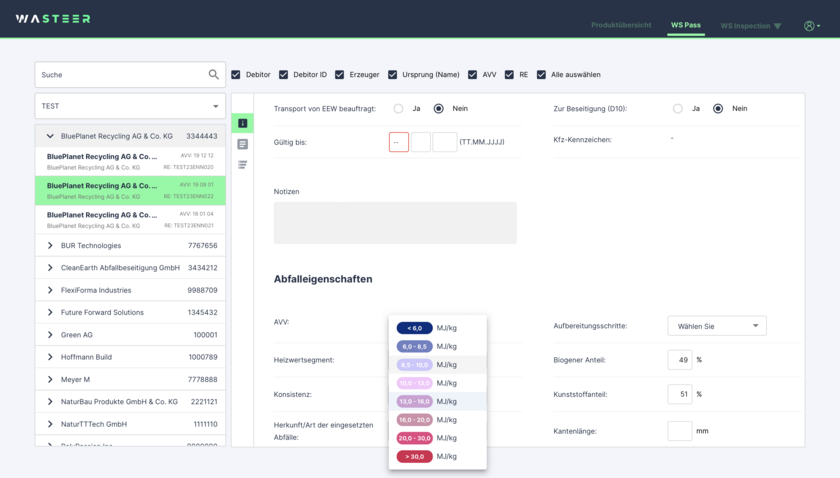Click the Abfalleigenschaften heading
Viewport: 840px width, 478px height.
tap(323, 279)
